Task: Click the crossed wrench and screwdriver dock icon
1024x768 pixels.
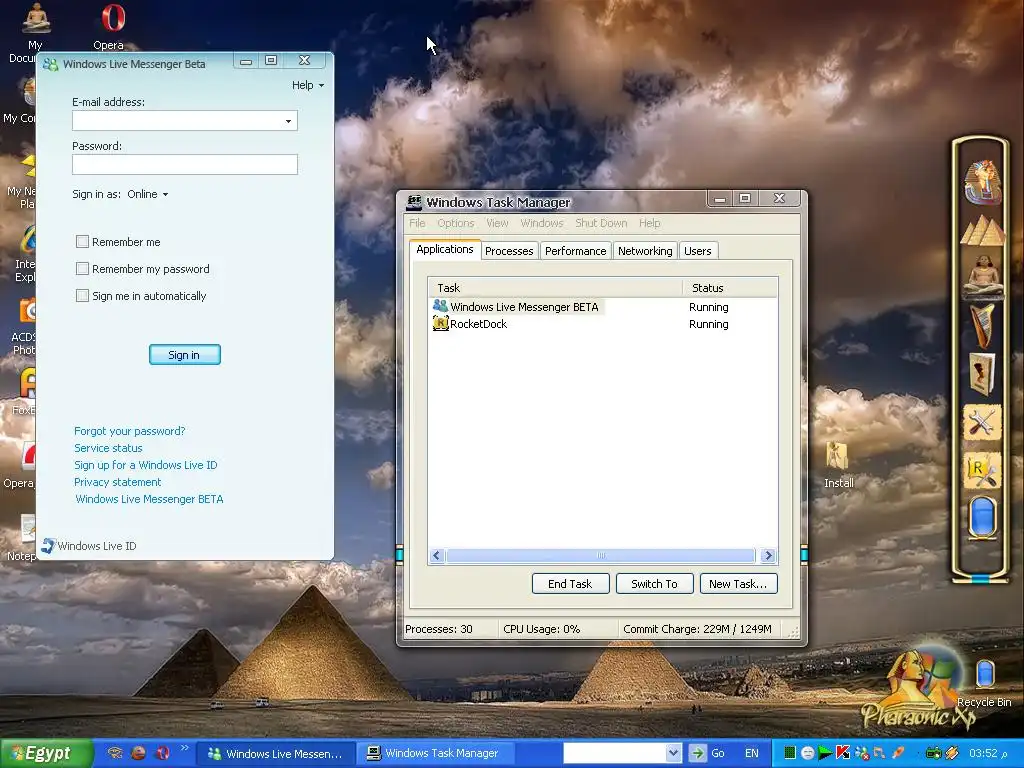Action: (x=982, y=423)
